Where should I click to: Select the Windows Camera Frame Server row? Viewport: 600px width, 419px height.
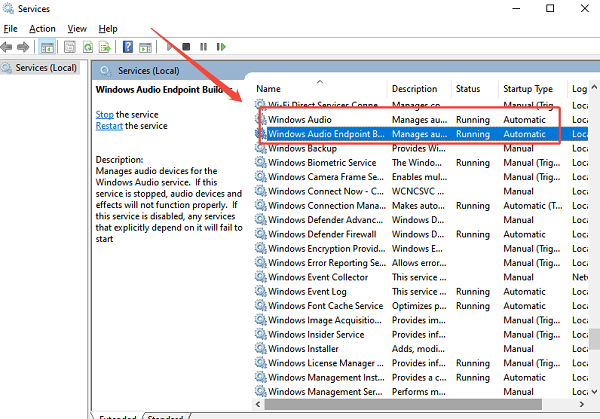[421, 177]
